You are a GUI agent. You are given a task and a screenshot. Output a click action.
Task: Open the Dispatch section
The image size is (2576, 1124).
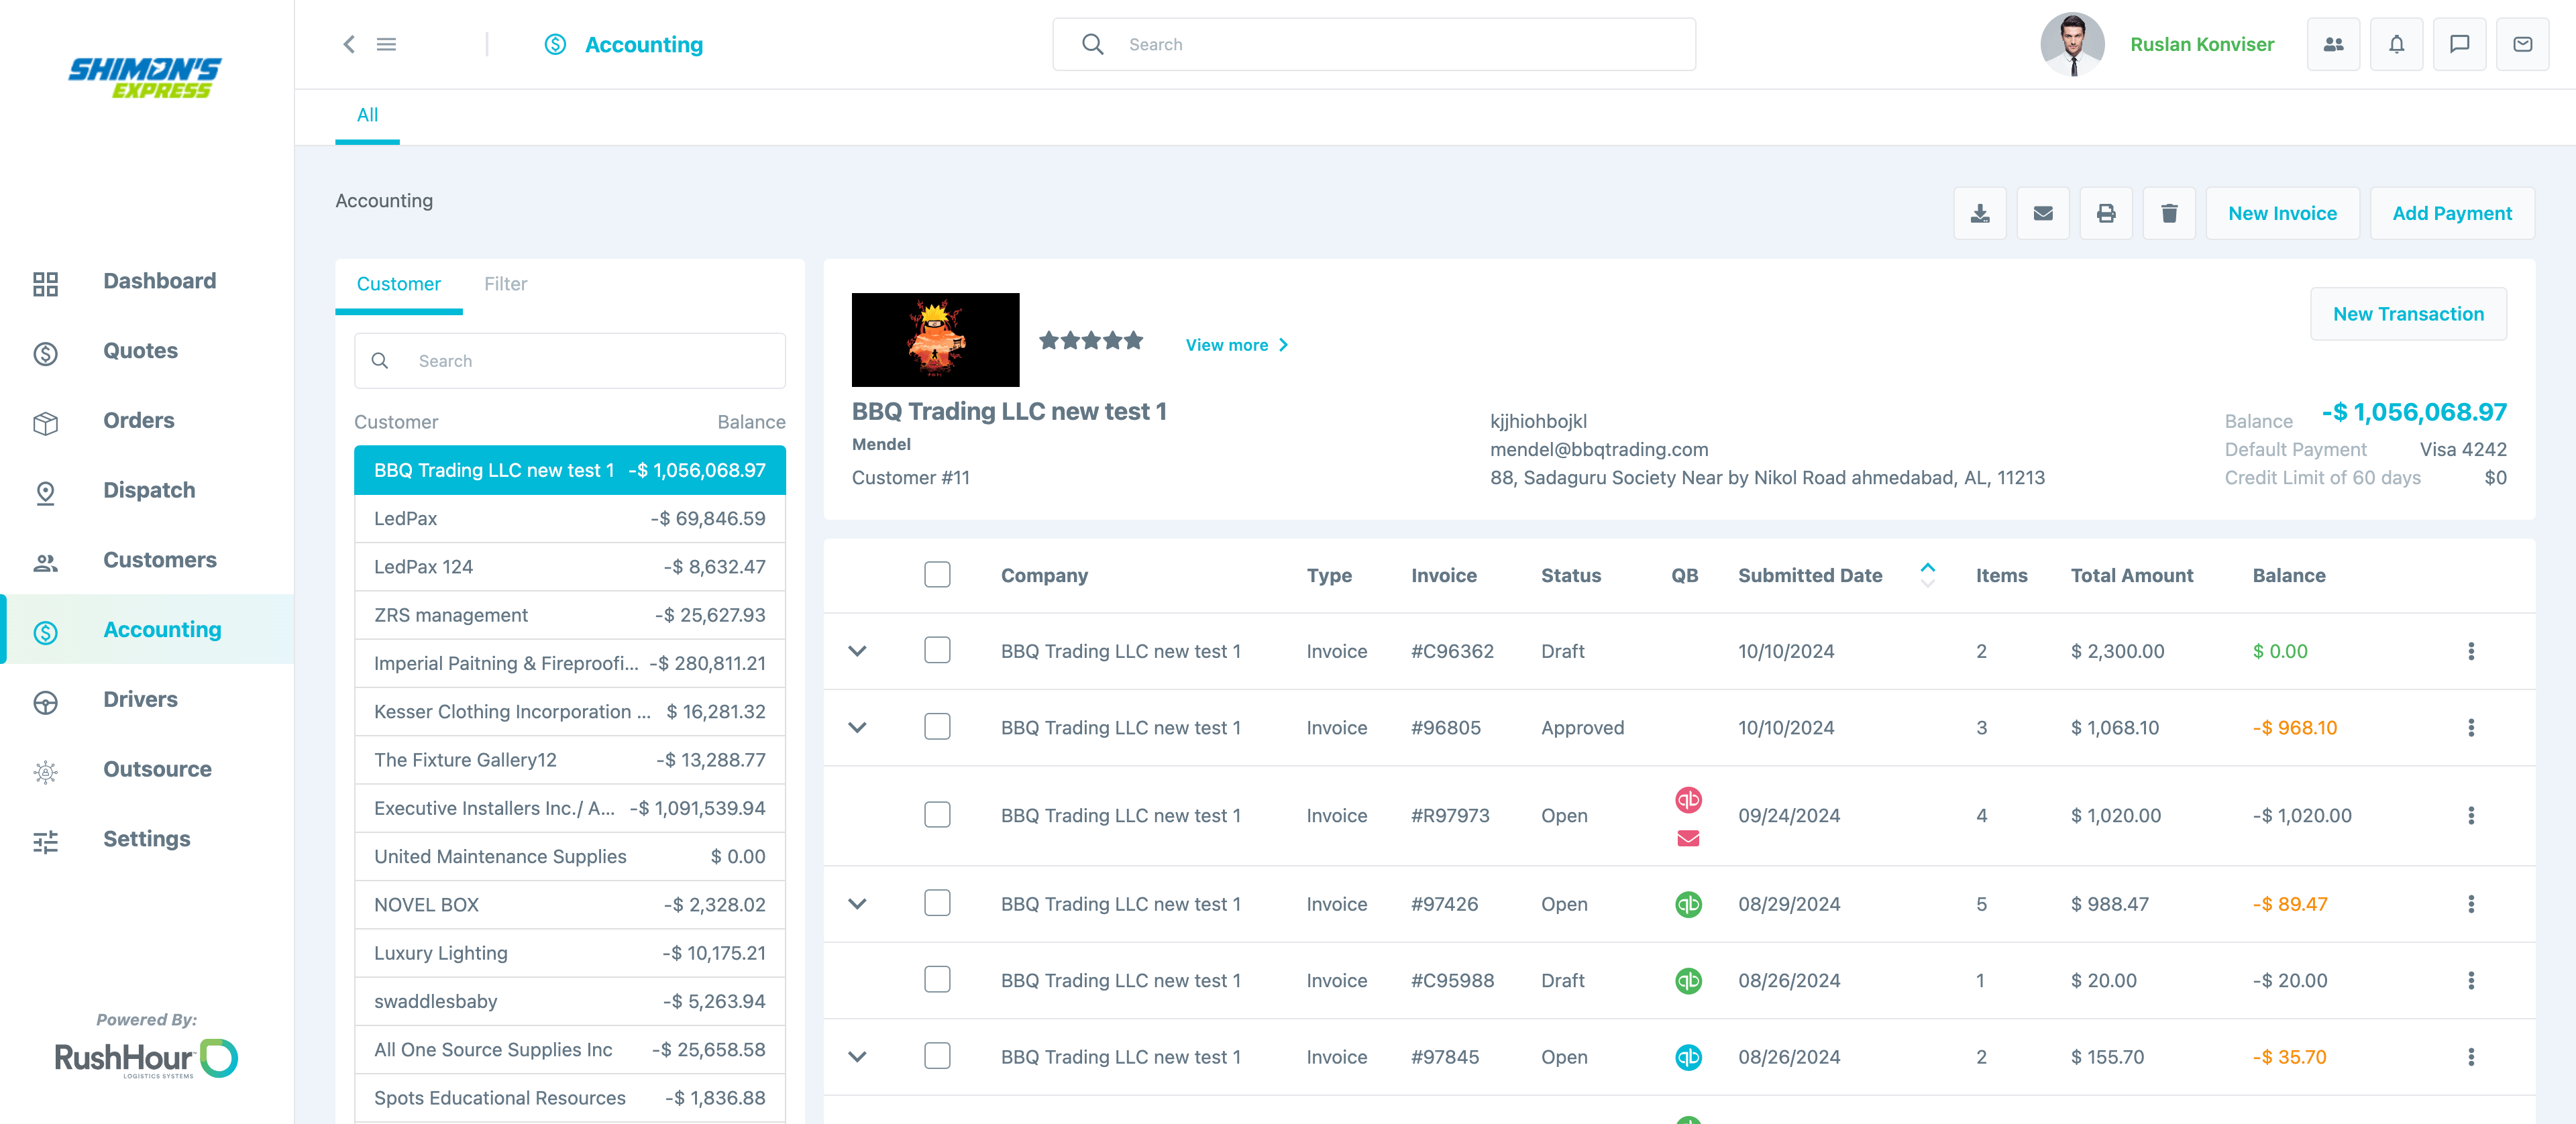[x=149, y=490]
